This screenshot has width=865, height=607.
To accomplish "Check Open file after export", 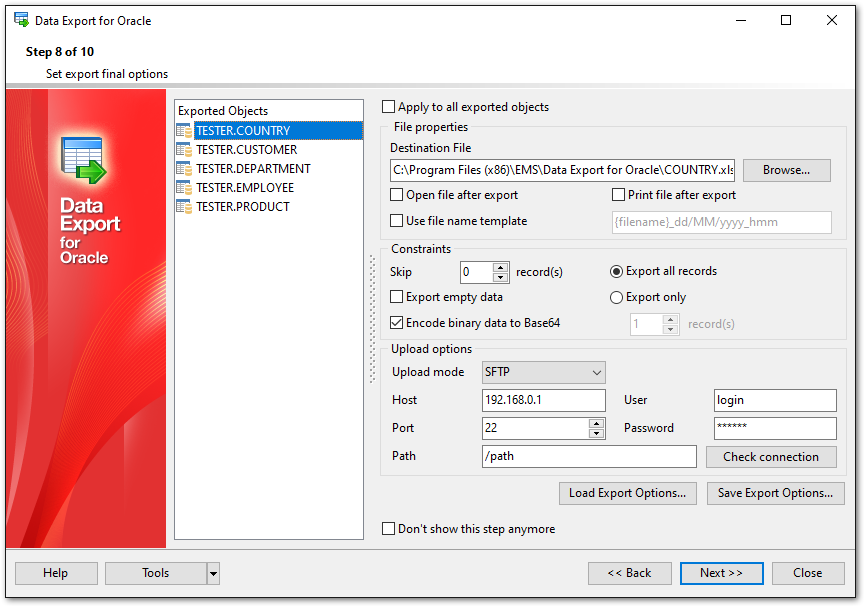I will click(397, 195).
